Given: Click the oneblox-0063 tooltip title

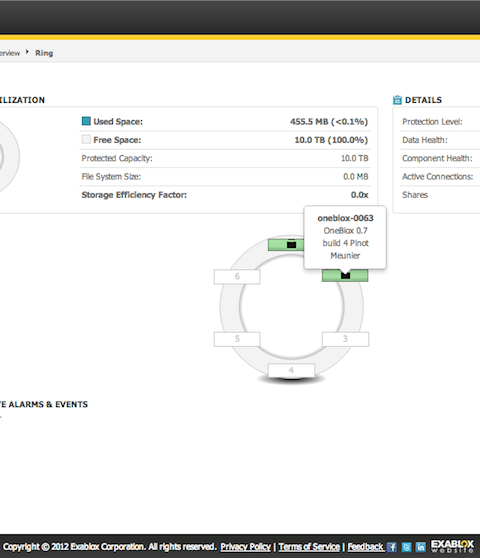Looking at the screenshot, I should coord(345,218).
